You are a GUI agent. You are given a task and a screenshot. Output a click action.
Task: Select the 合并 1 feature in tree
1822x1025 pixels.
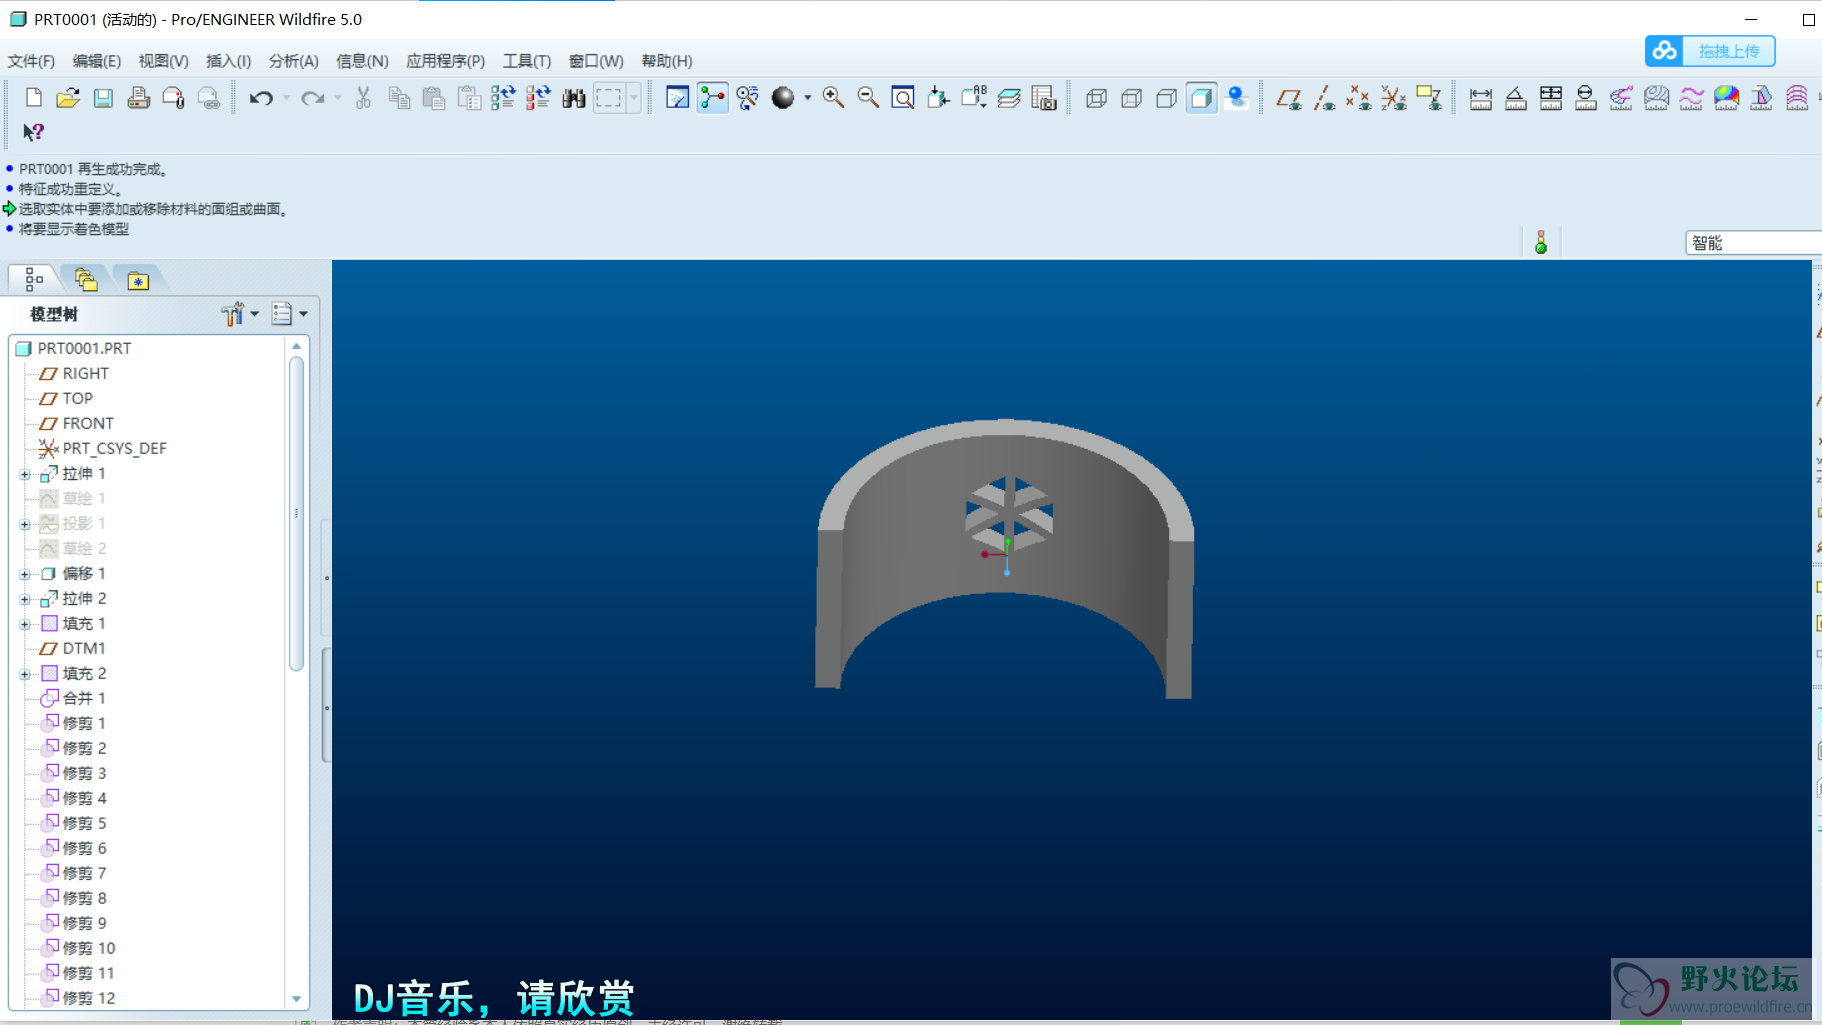click(x=84, y=698)
